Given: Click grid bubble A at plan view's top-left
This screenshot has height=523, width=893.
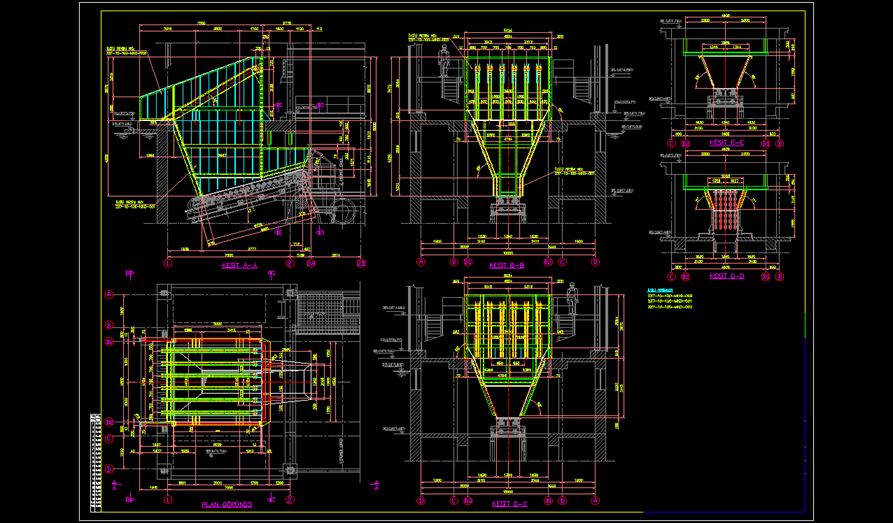Looking at the screenshot, I should click(x=109, y=294).
